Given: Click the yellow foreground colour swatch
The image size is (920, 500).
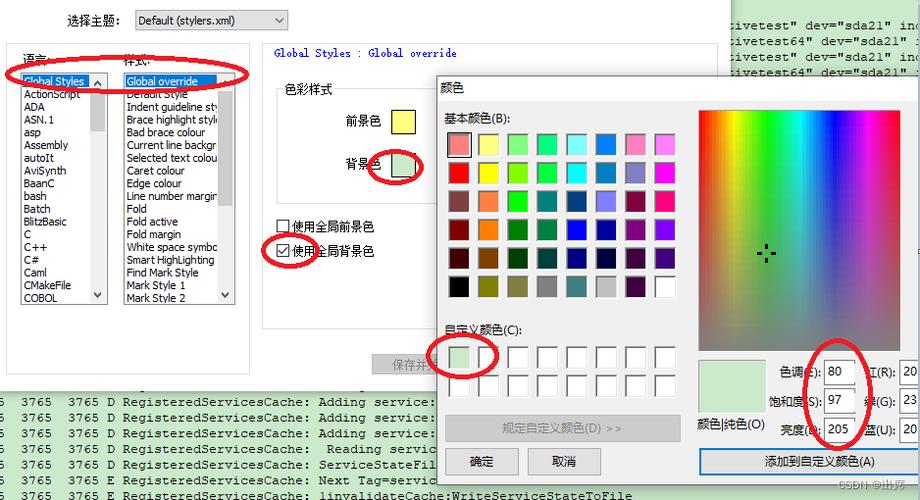Looking at the screenshot, I should pyautogui.click(x=404, y=121).
